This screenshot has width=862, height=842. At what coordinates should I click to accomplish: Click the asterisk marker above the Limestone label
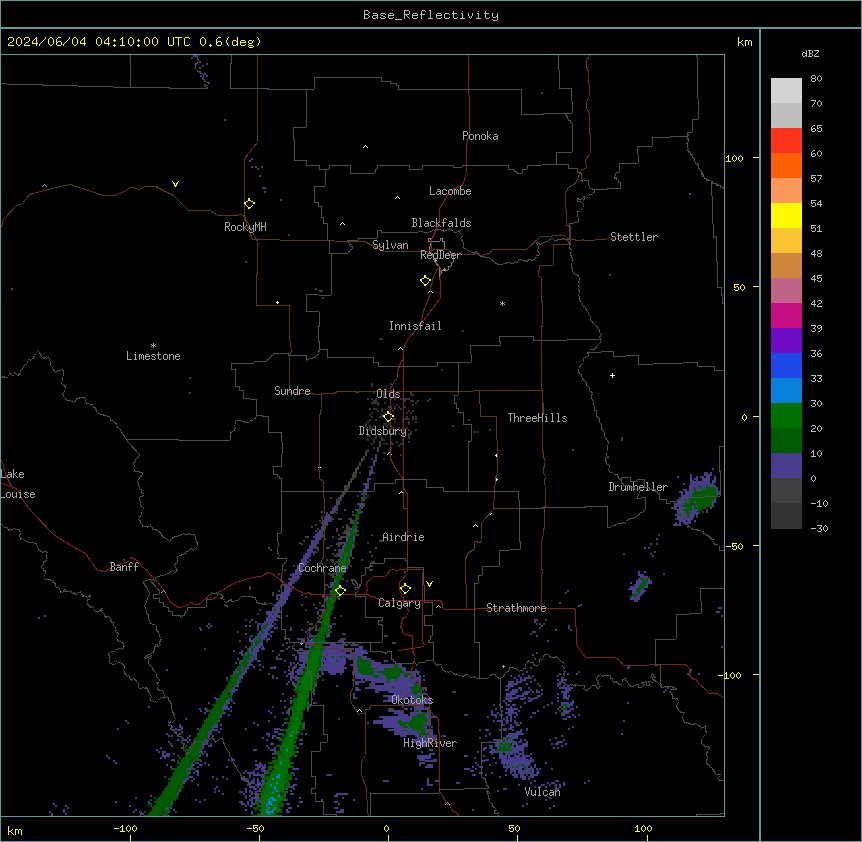click(153, 346)
